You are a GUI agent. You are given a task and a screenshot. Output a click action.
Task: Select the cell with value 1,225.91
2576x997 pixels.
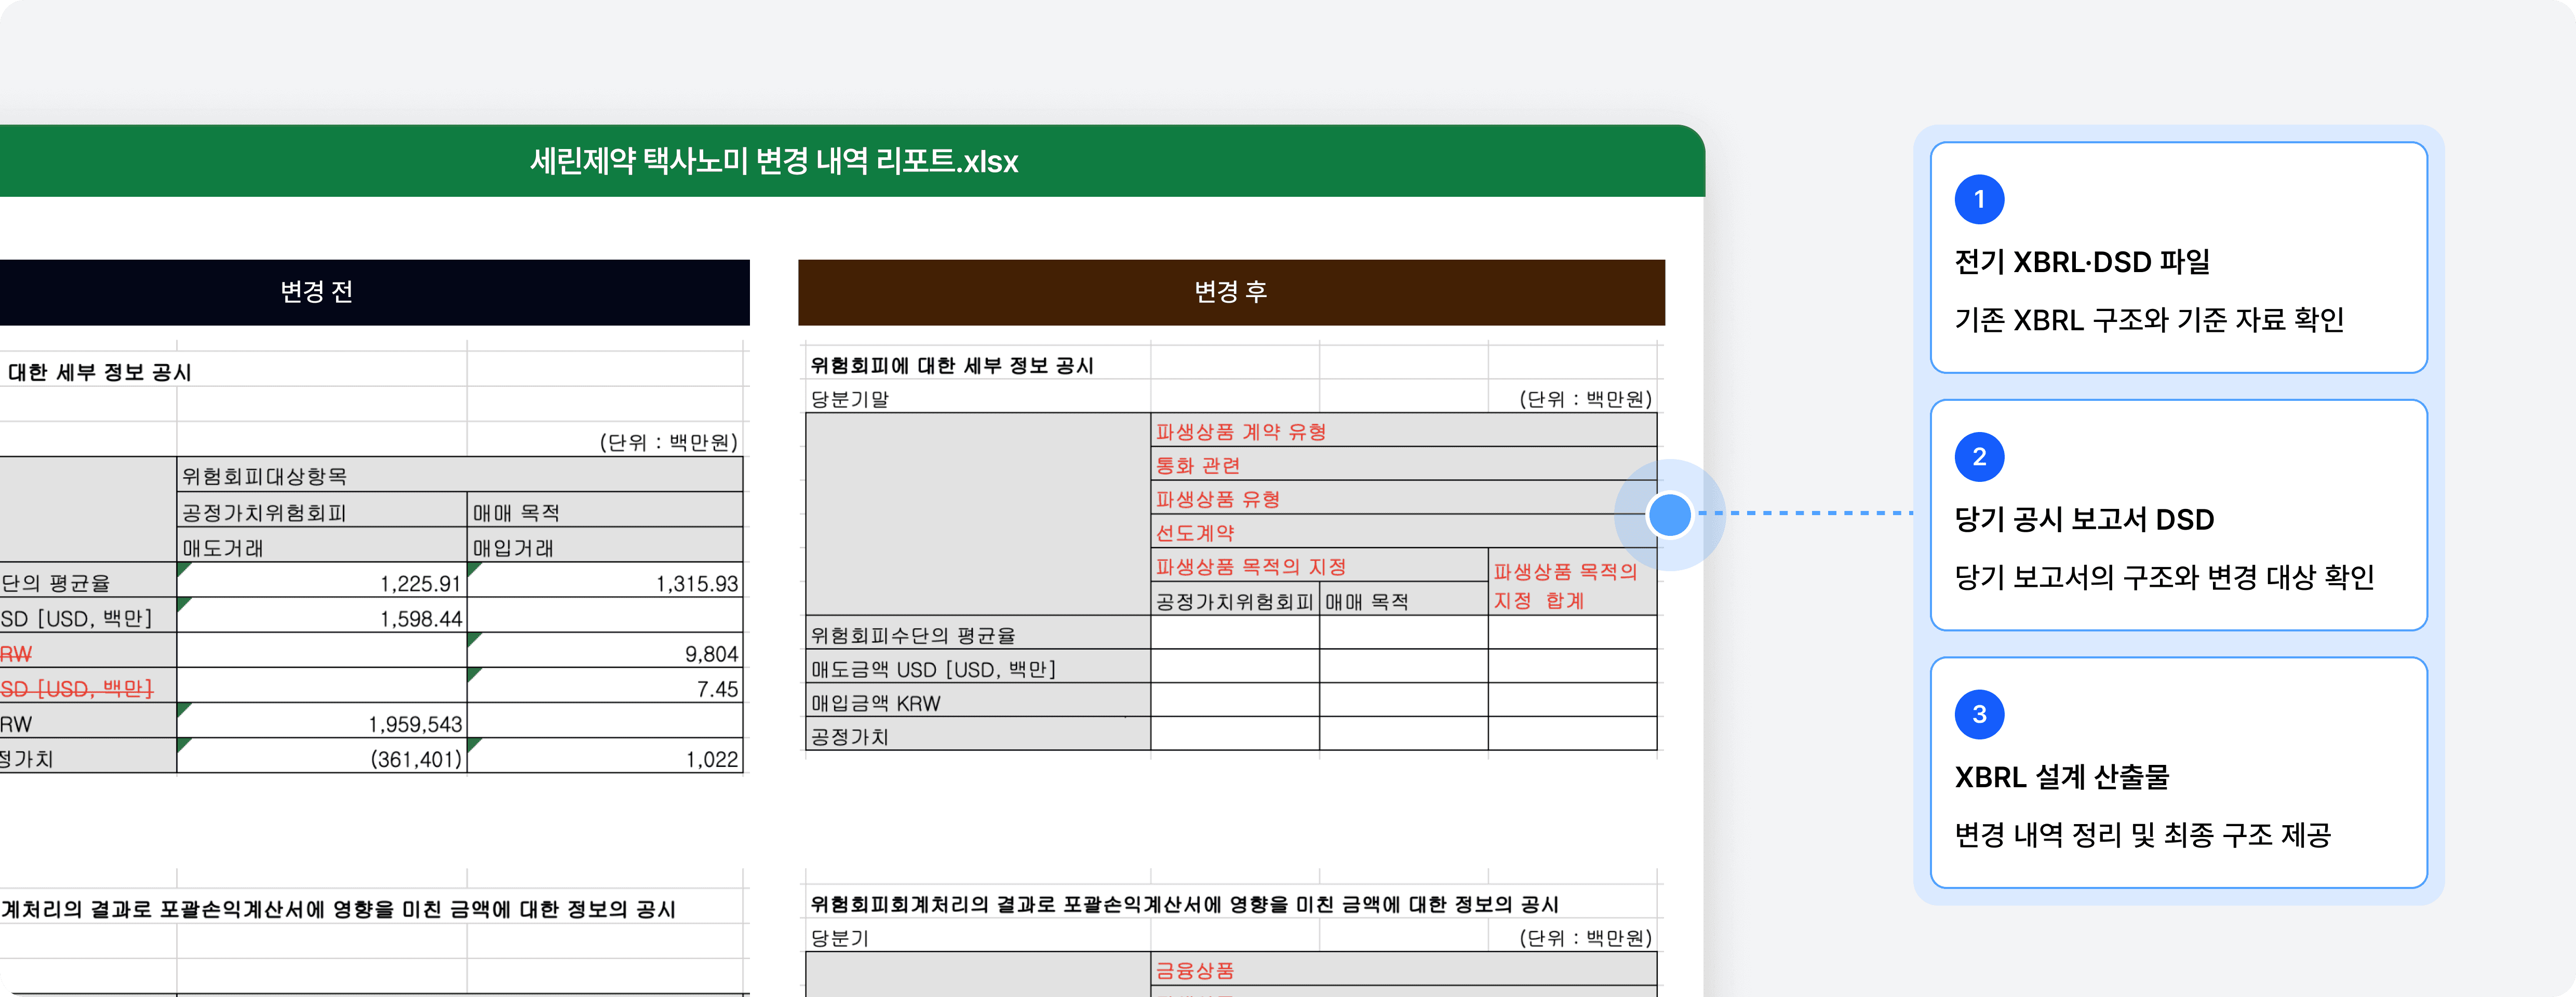pyautogui.click(x=322, y=580)
